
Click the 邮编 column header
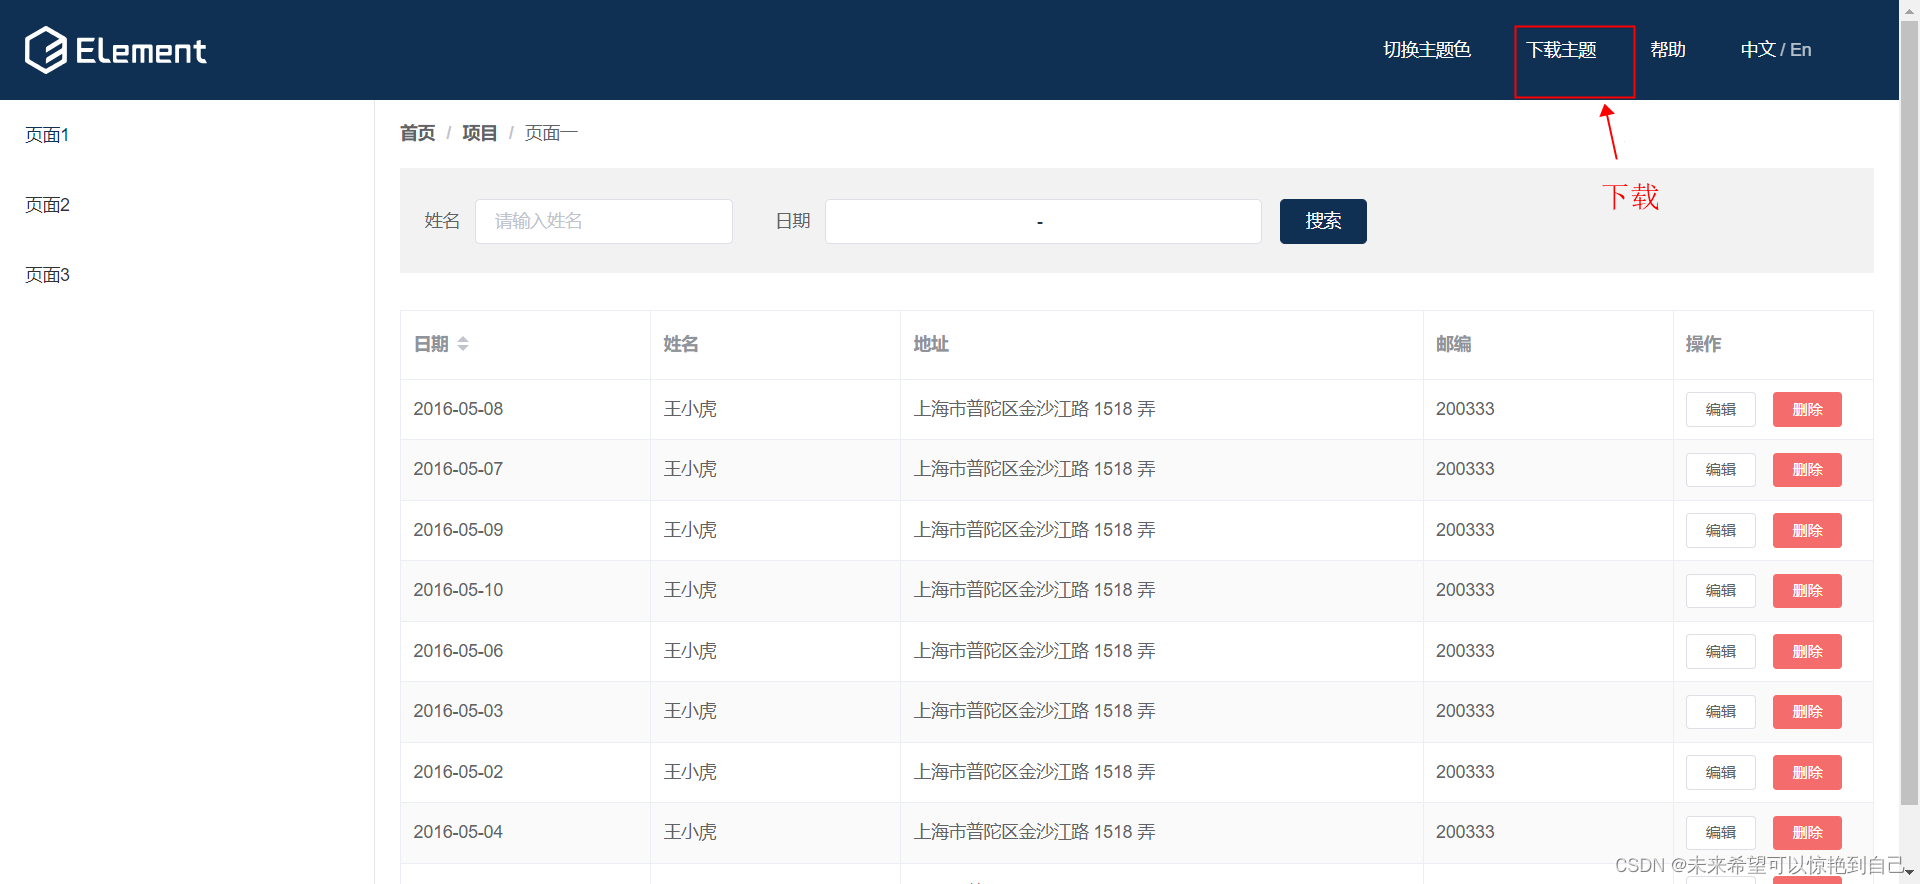coord(1454,344)
